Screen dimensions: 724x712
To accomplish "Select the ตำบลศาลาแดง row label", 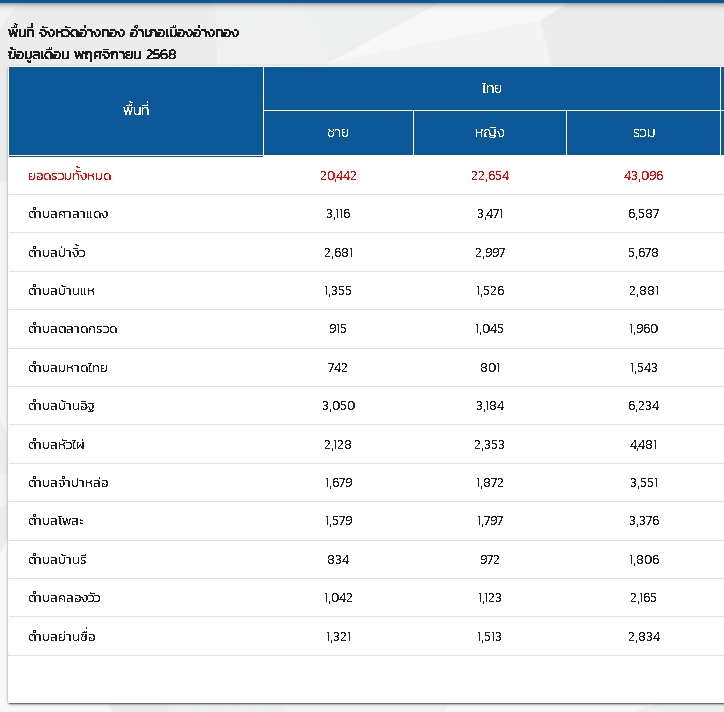I will (69, 214).
